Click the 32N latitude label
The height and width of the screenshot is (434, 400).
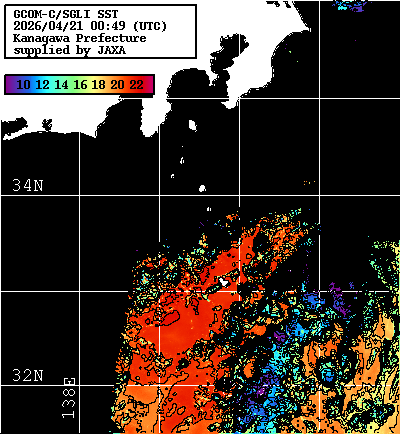pos(28,375)
